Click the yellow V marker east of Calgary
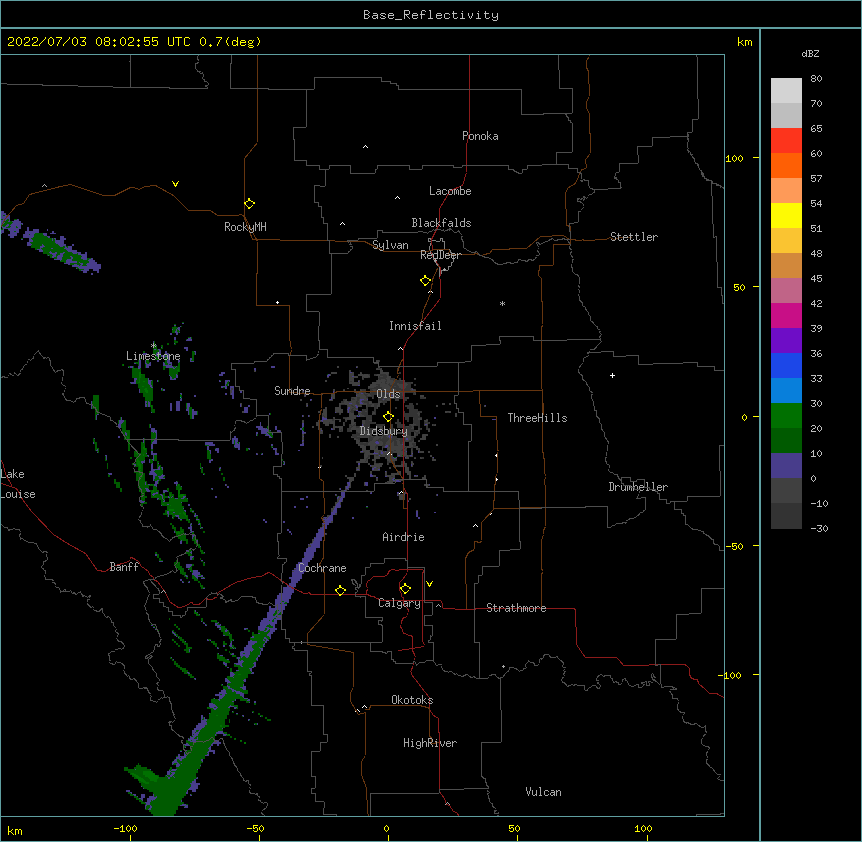Viewport: 862px width, 842px height. (x=429, y=584)
